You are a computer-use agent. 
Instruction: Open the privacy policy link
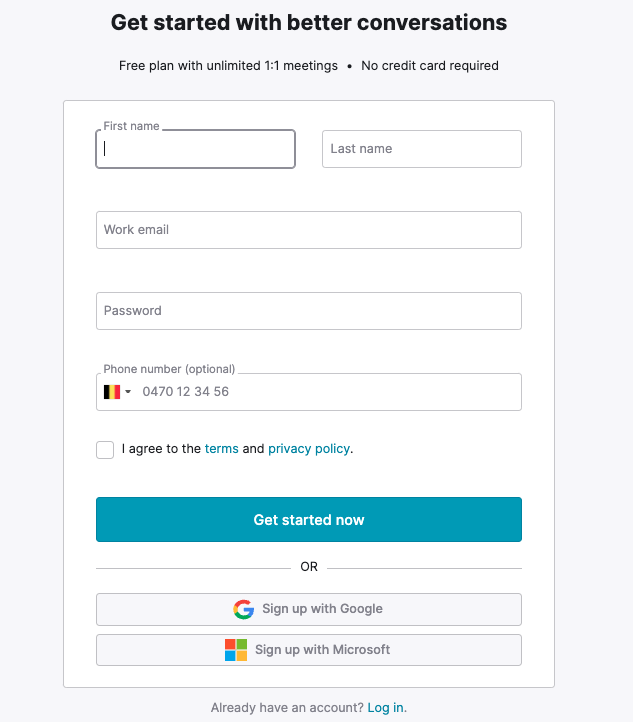[x=309, y=449]
